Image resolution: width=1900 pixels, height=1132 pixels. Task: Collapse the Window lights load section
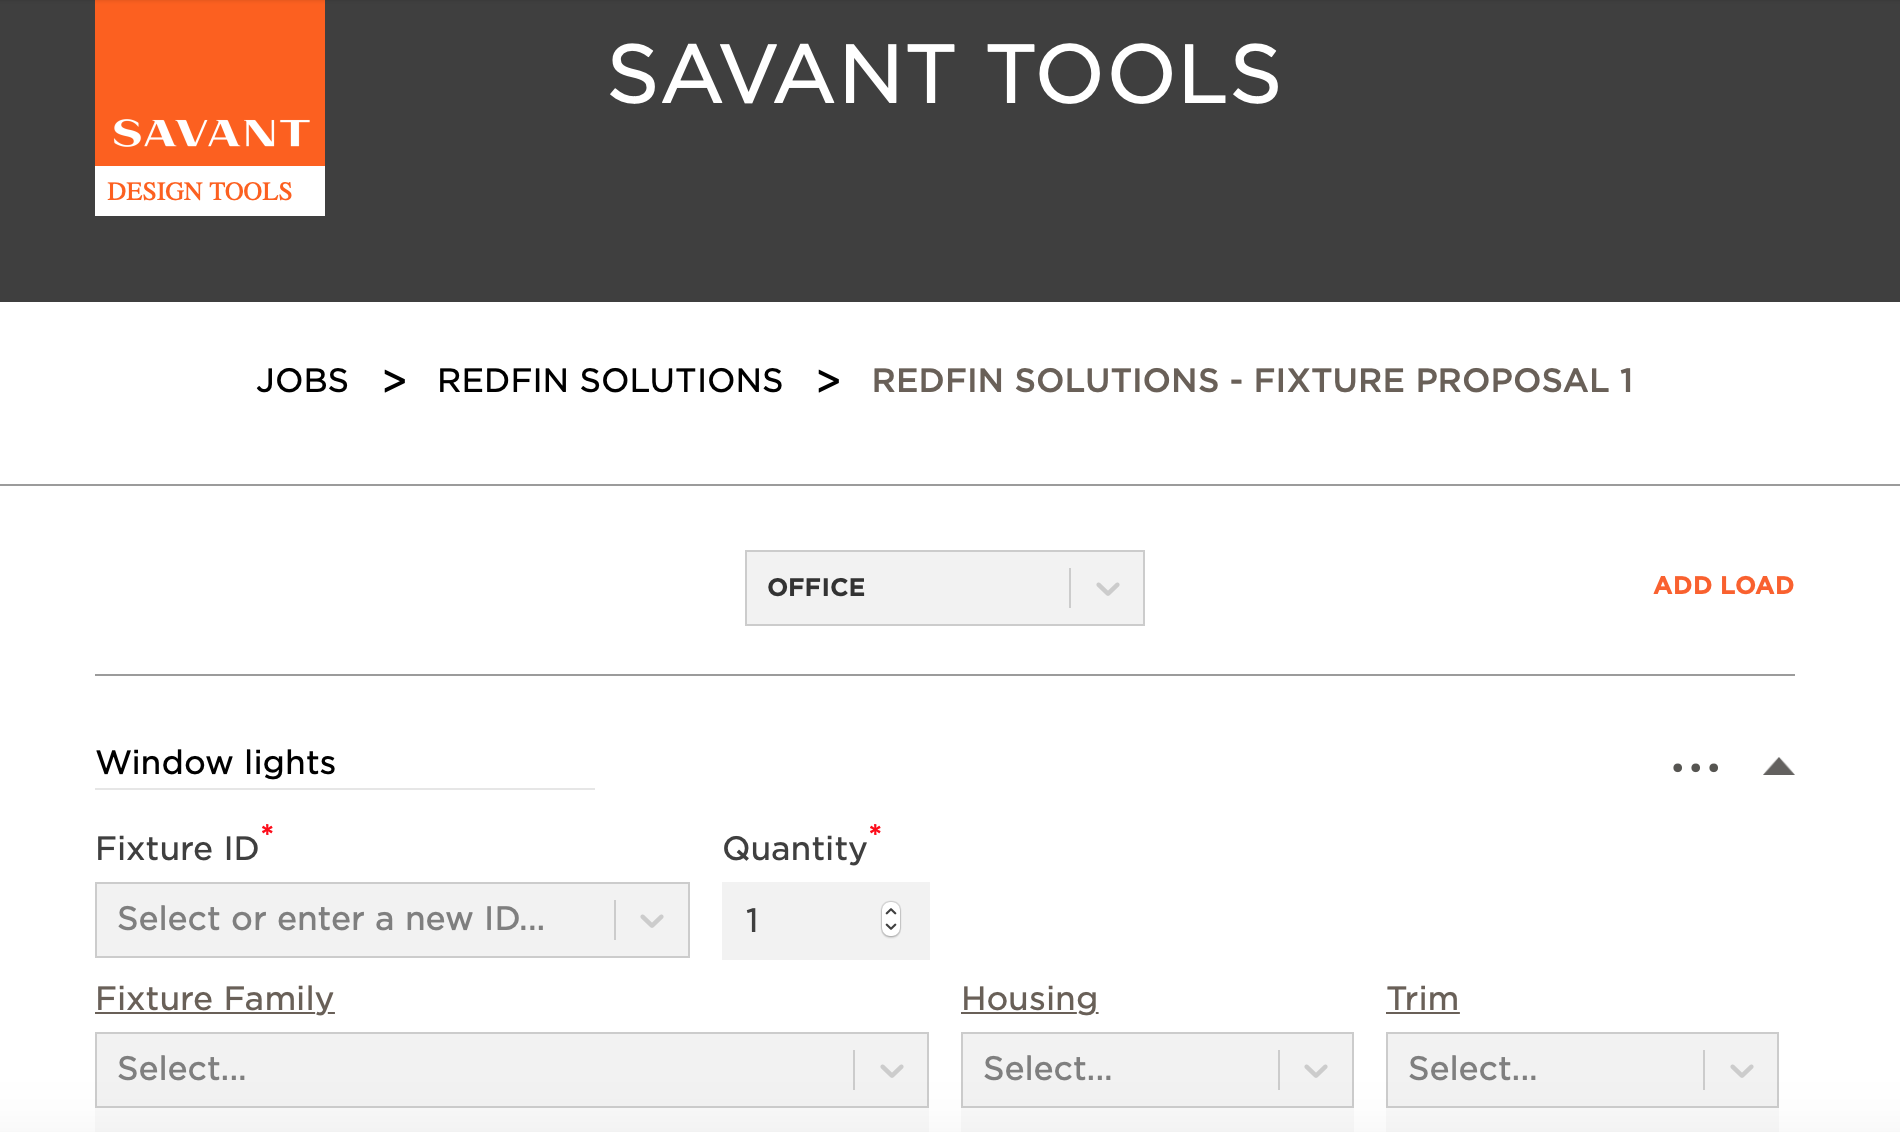click(1779, 766)
